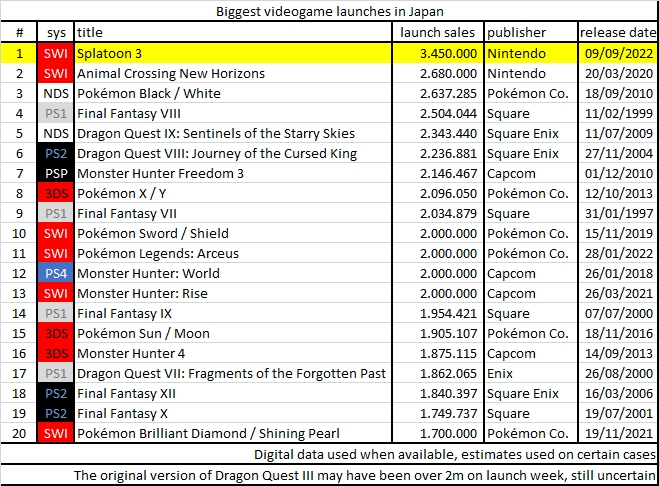Click the "sys" column header
The image size is (659, 486).
(57, 33)
